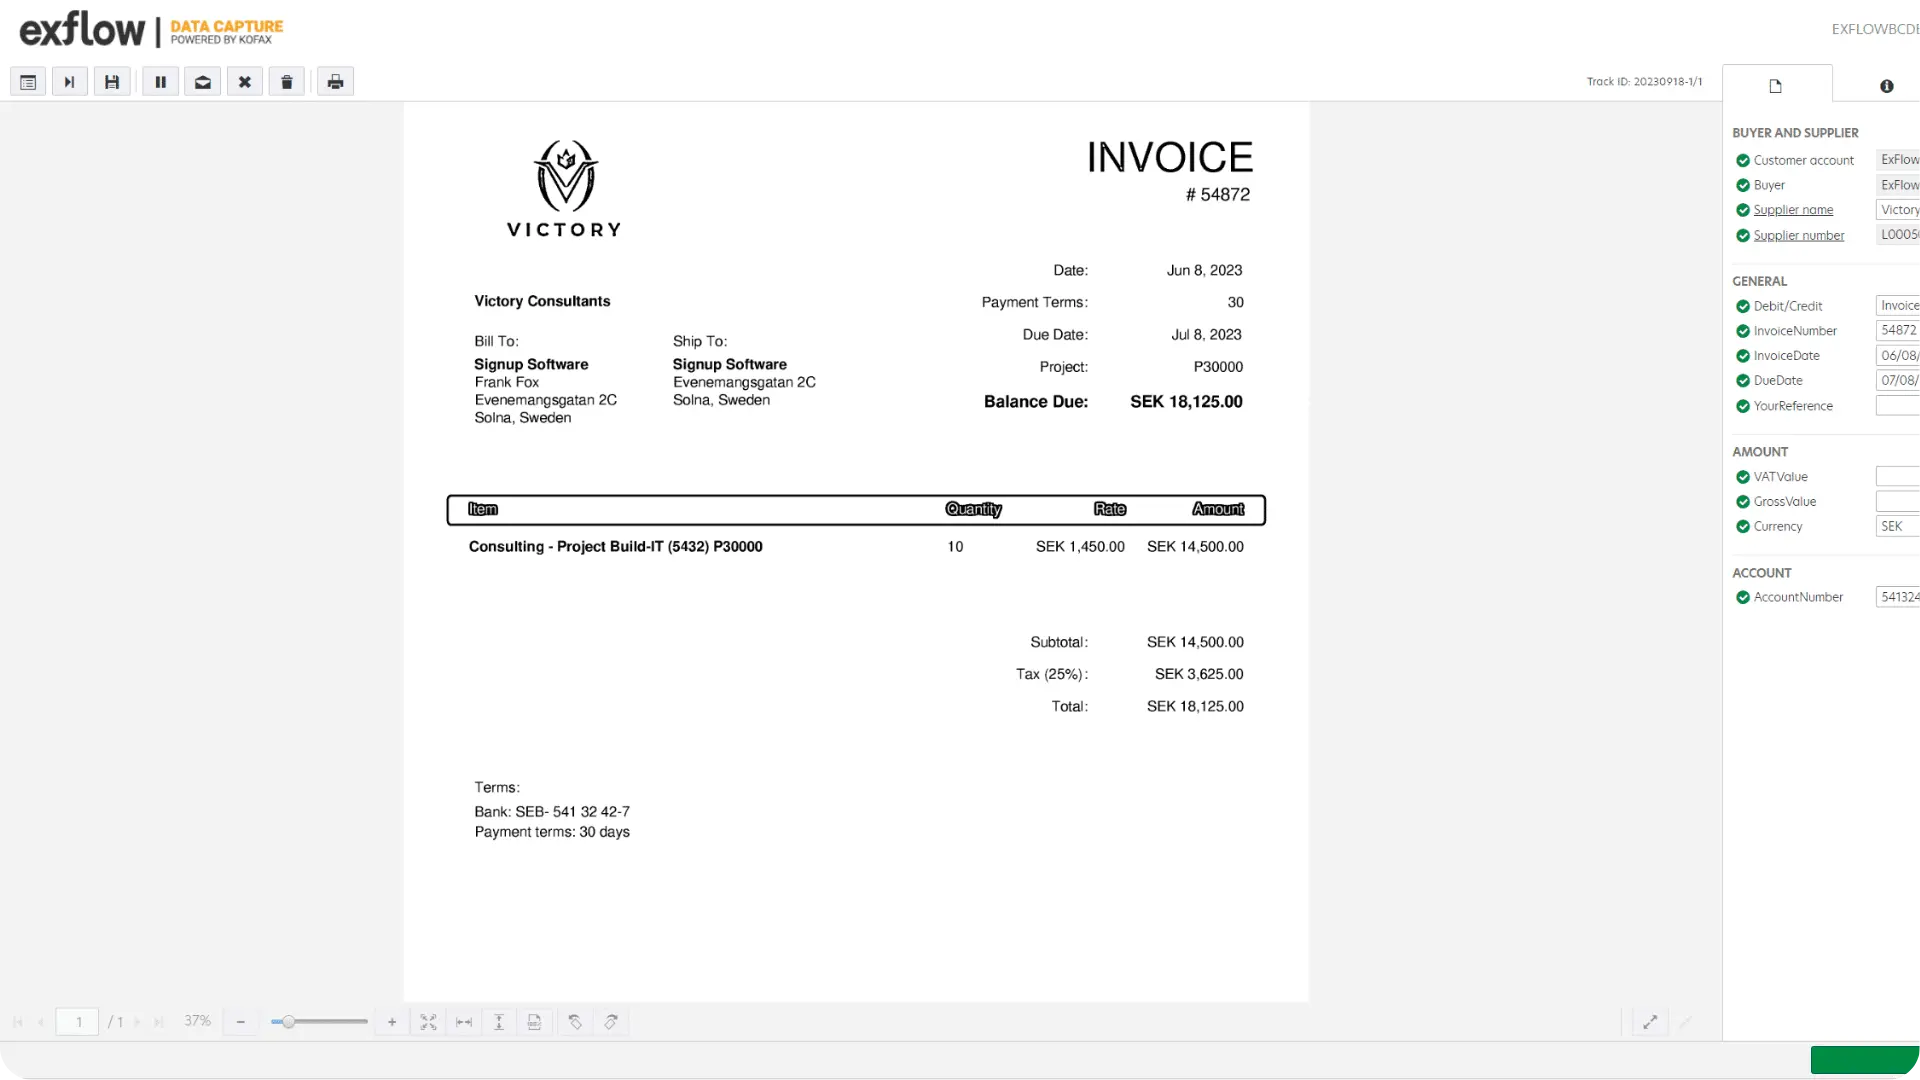Screen dimensions: 1920x1080
Task: Open the Debit/Credit dropdown field
Action: coord(1897,306)
